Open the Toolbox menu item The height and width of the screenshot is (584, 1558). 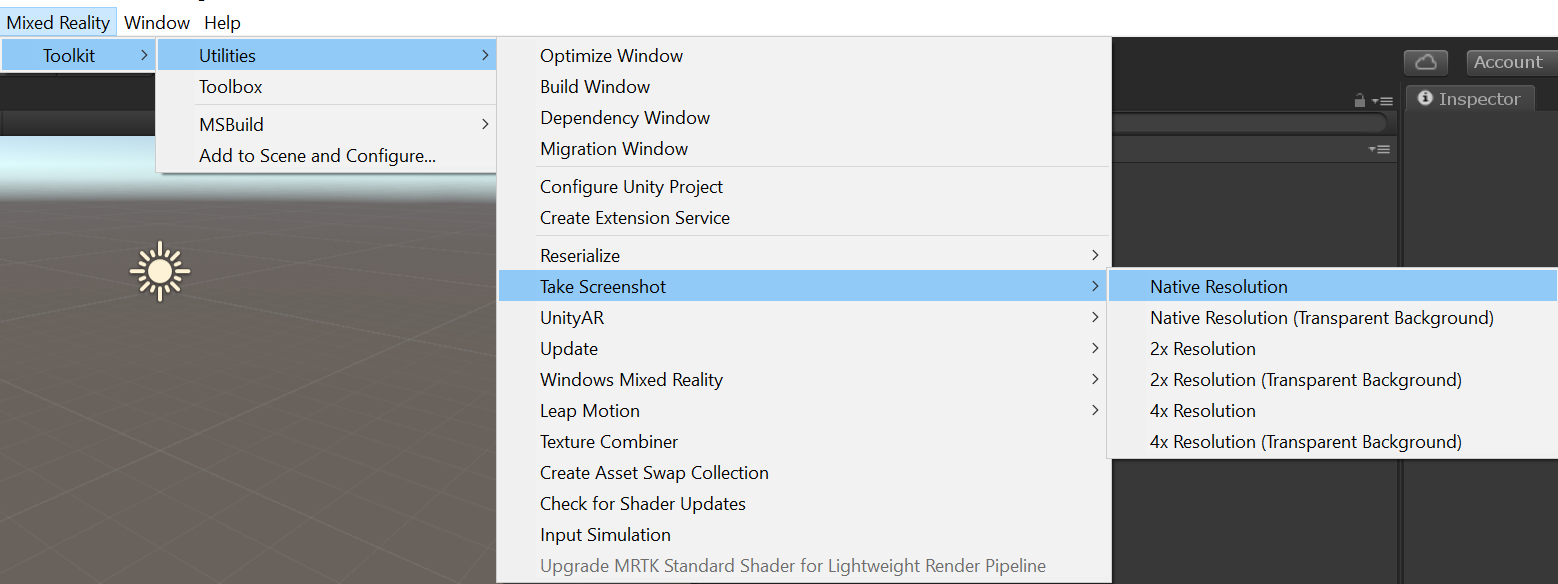pyautogui.click(x=230, y=87)
